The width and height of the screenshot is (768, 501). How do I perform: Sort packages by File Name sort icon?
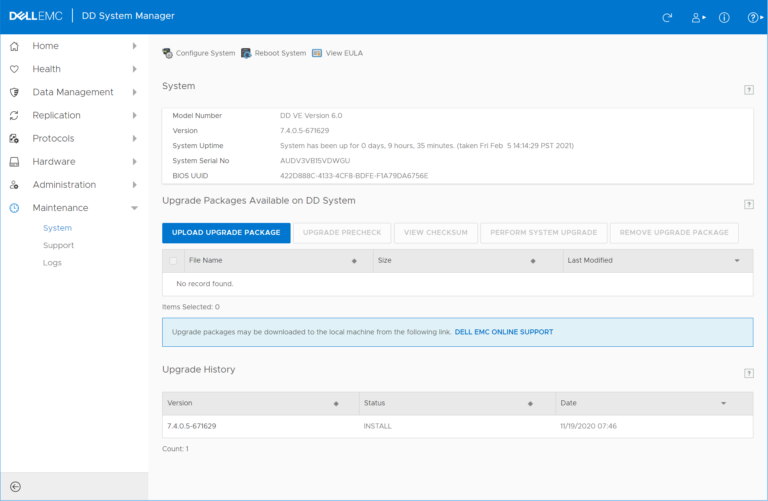(354, 261)
